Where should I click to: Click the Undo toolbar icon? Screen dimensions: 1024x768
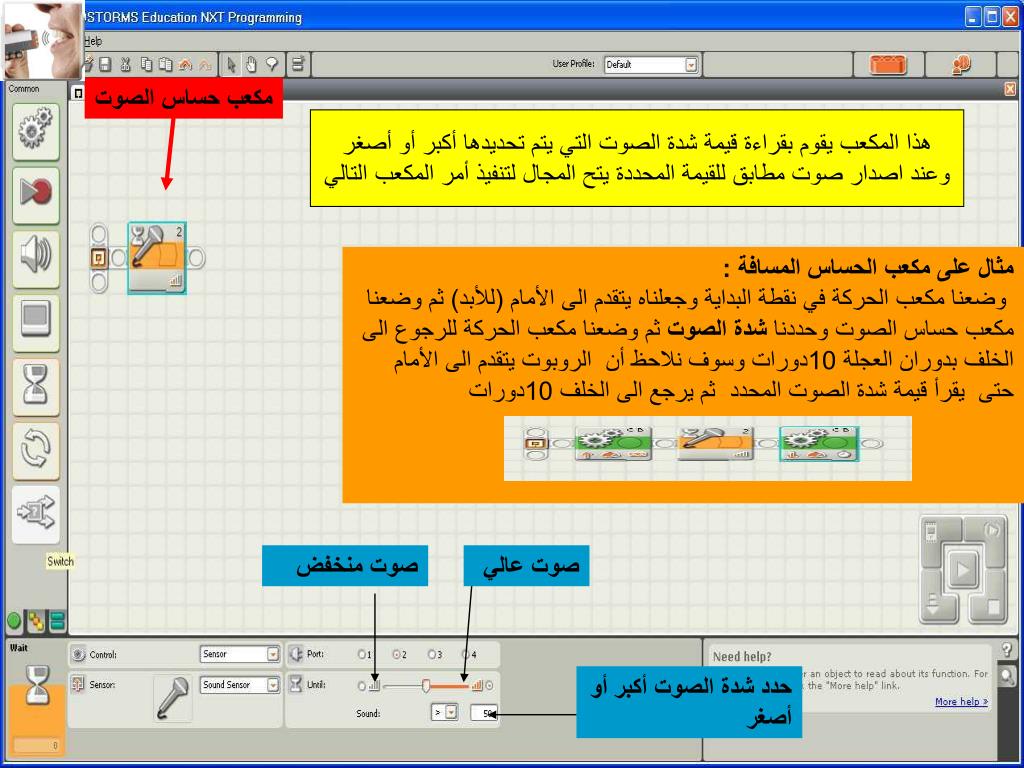[x=185, y=64]
